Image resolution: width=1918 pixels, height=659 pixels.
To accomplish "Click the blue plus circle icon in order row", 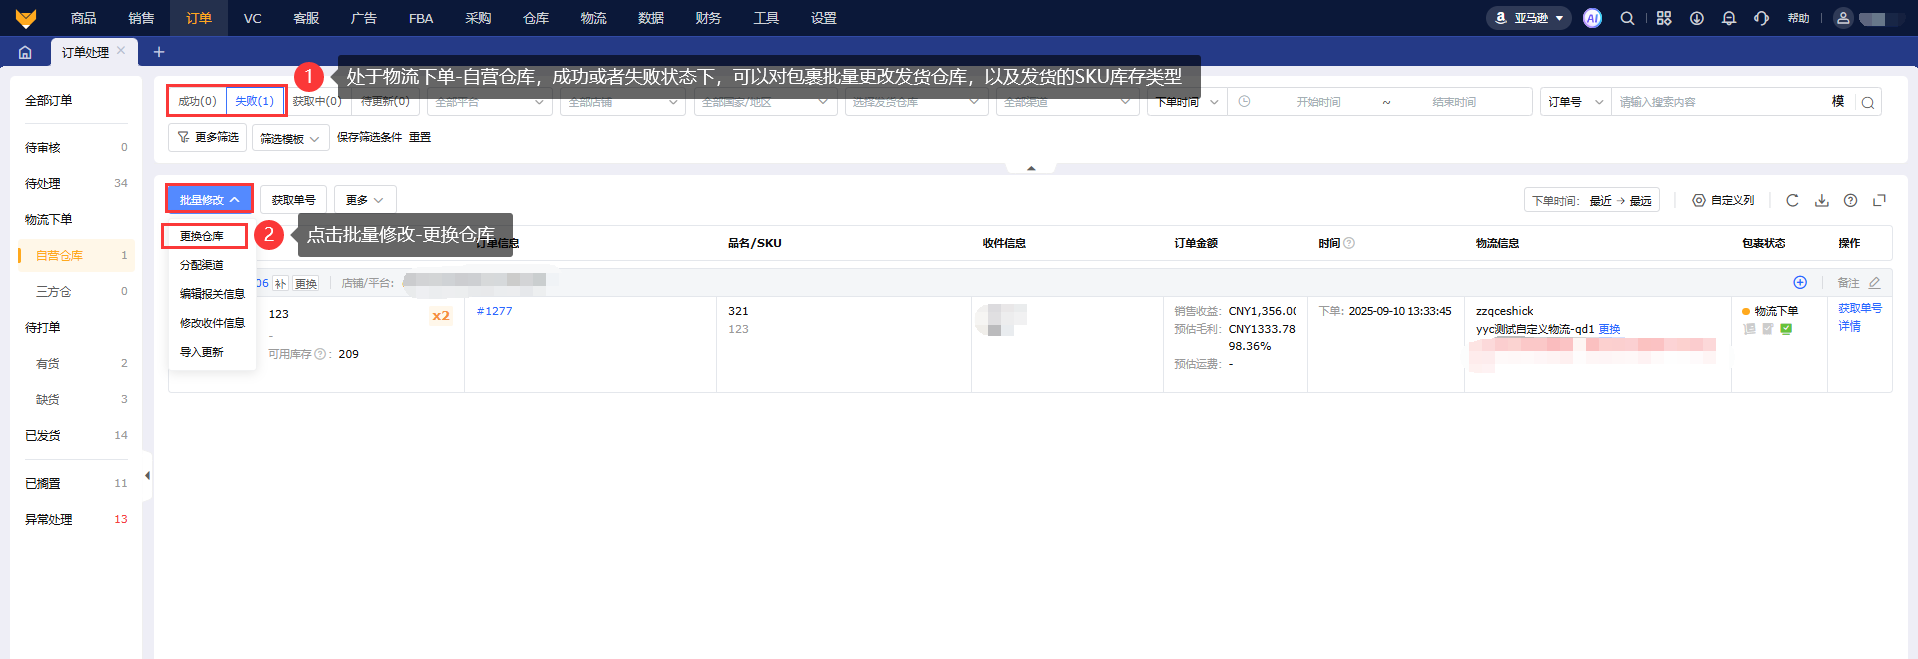I will point(1800,282).
